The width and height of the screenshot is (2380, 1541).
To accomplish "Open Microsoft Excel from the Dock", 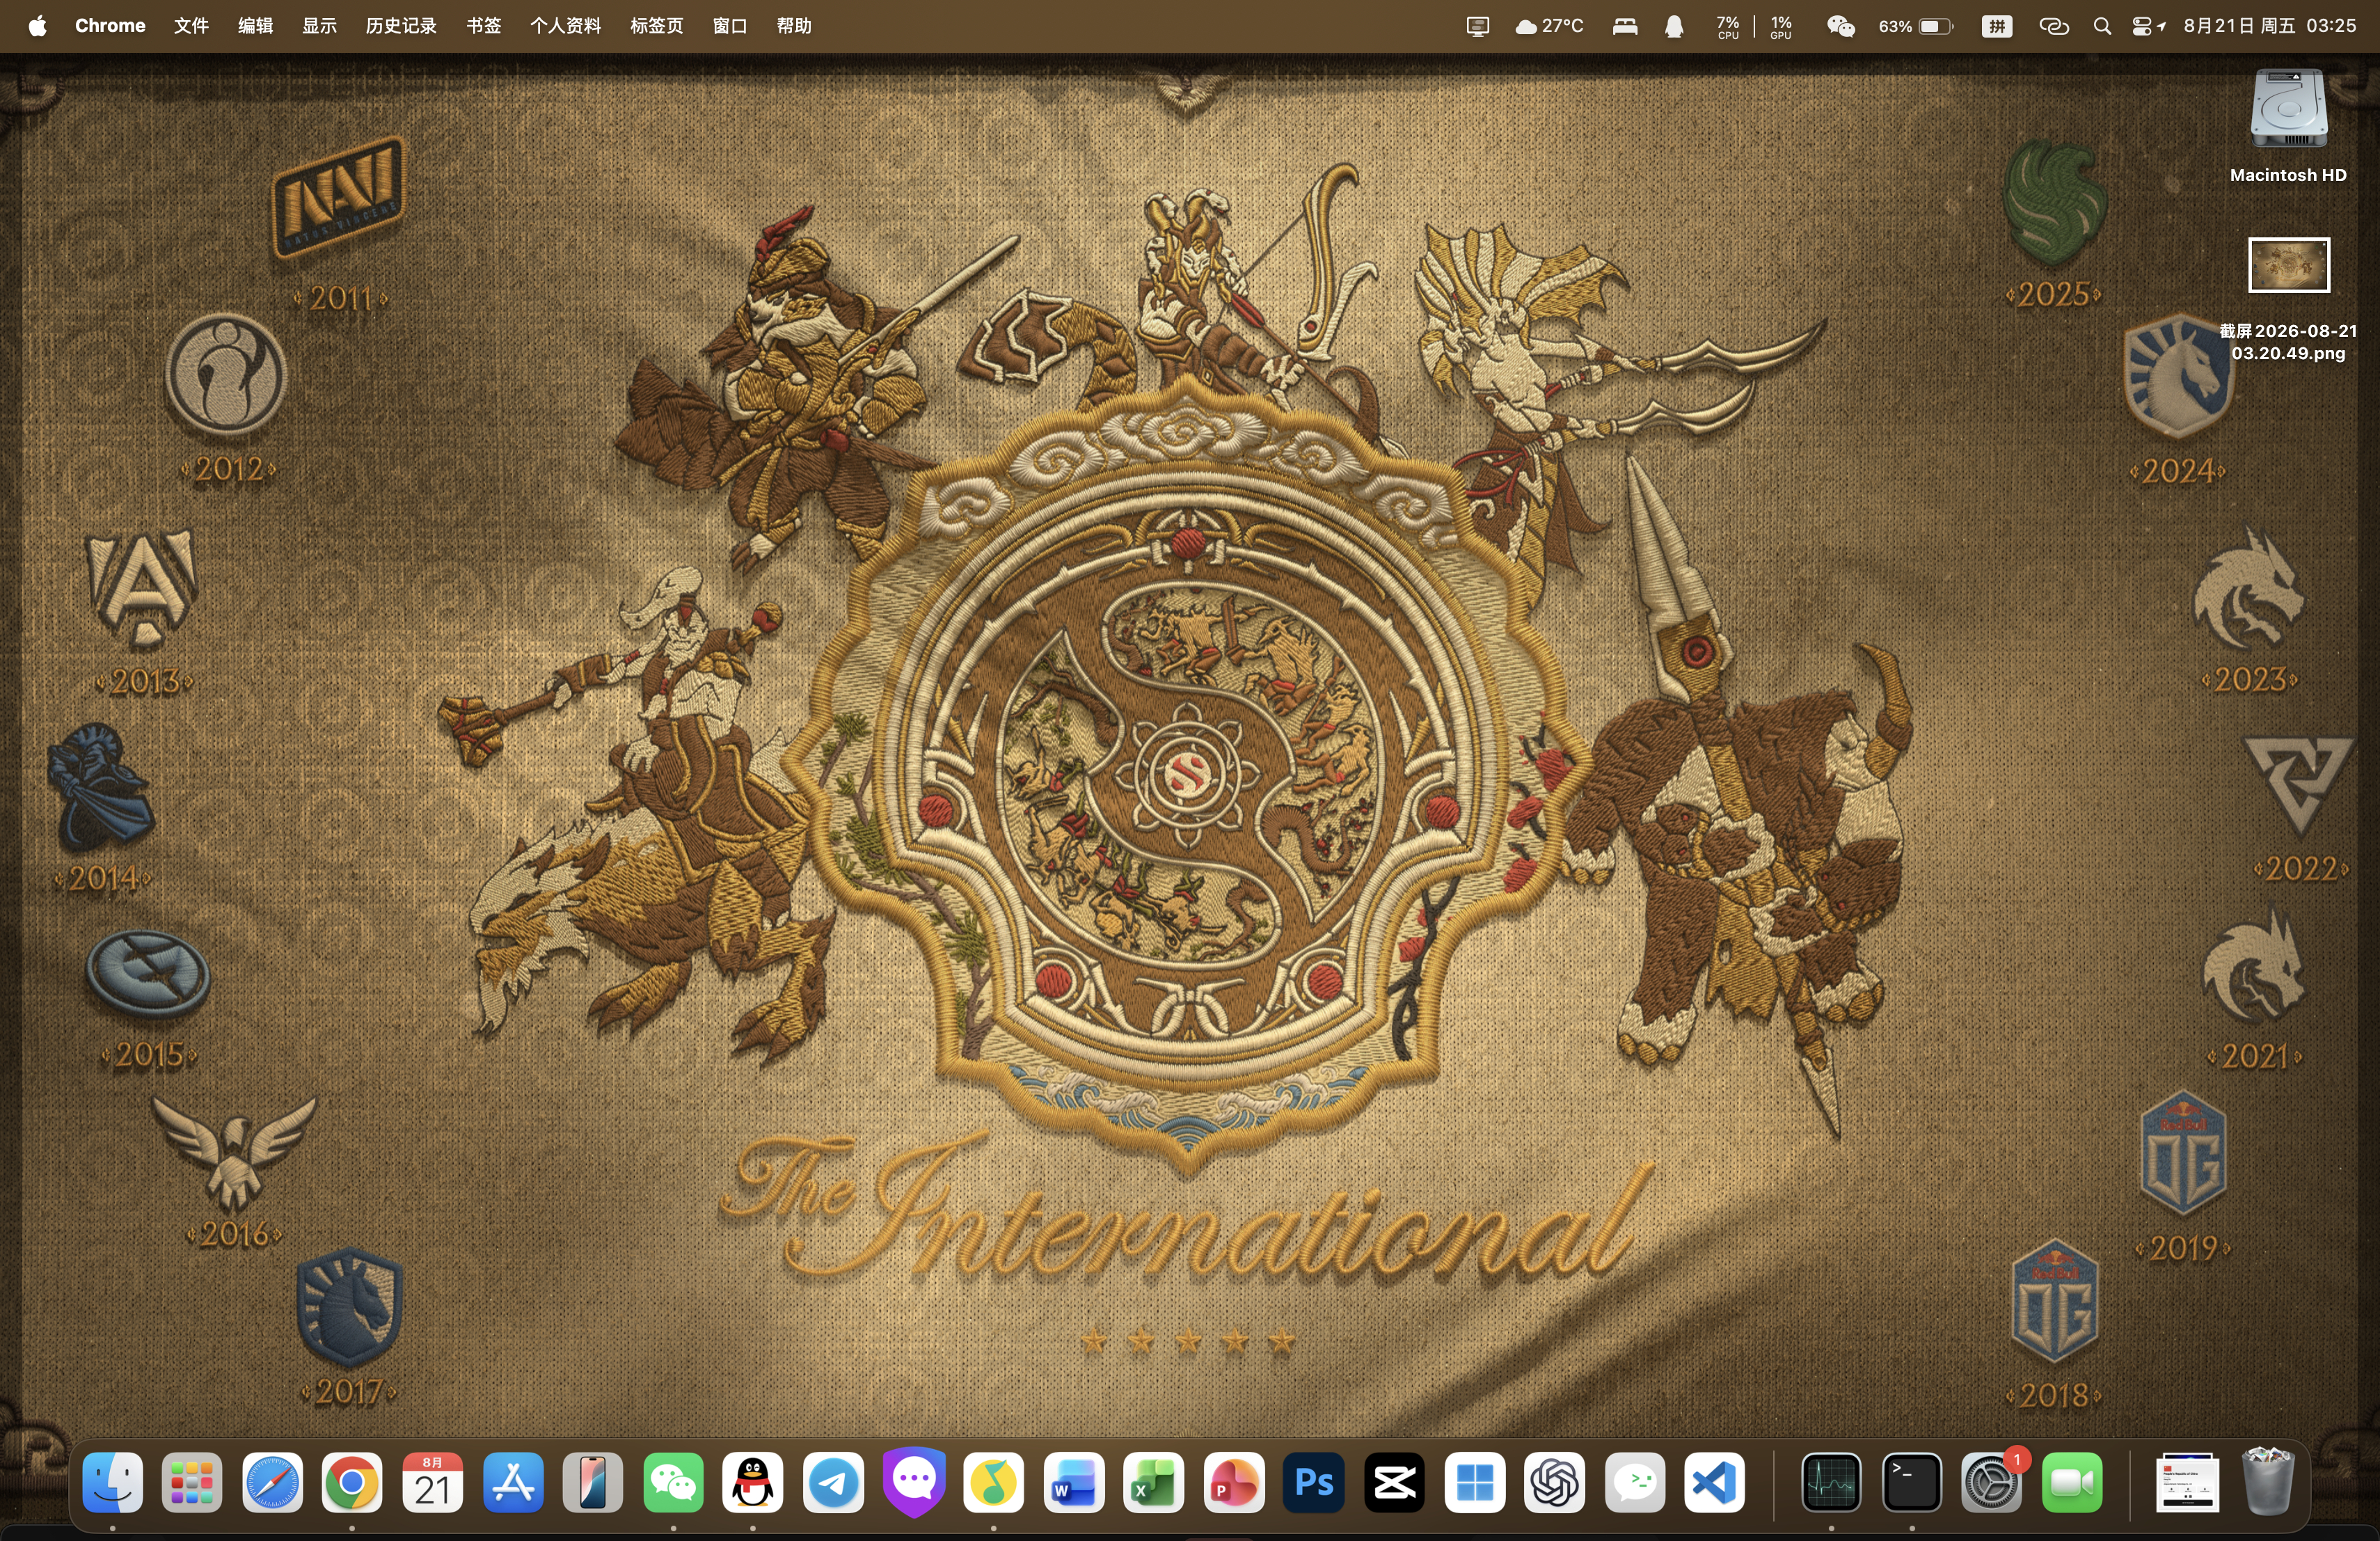I will click(x=1154, y=1482).
